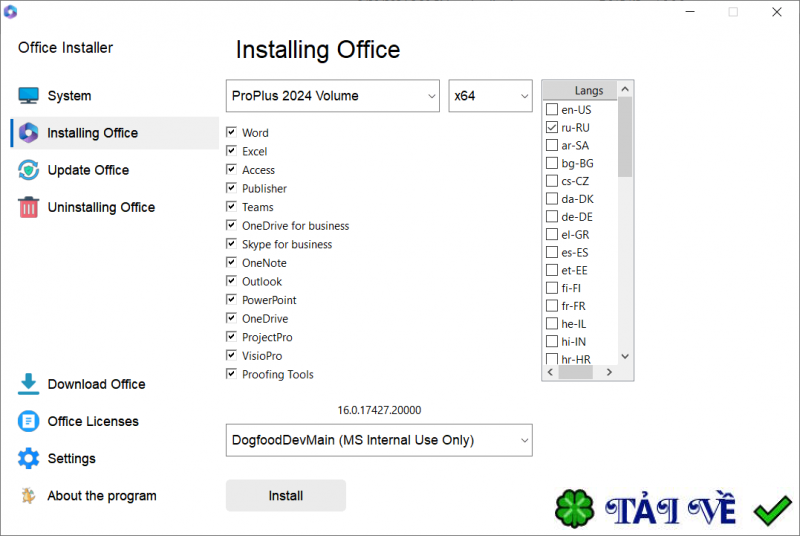800x536 pixels.
Task: Uncheck Skype for business
Action: click(232, 244)
